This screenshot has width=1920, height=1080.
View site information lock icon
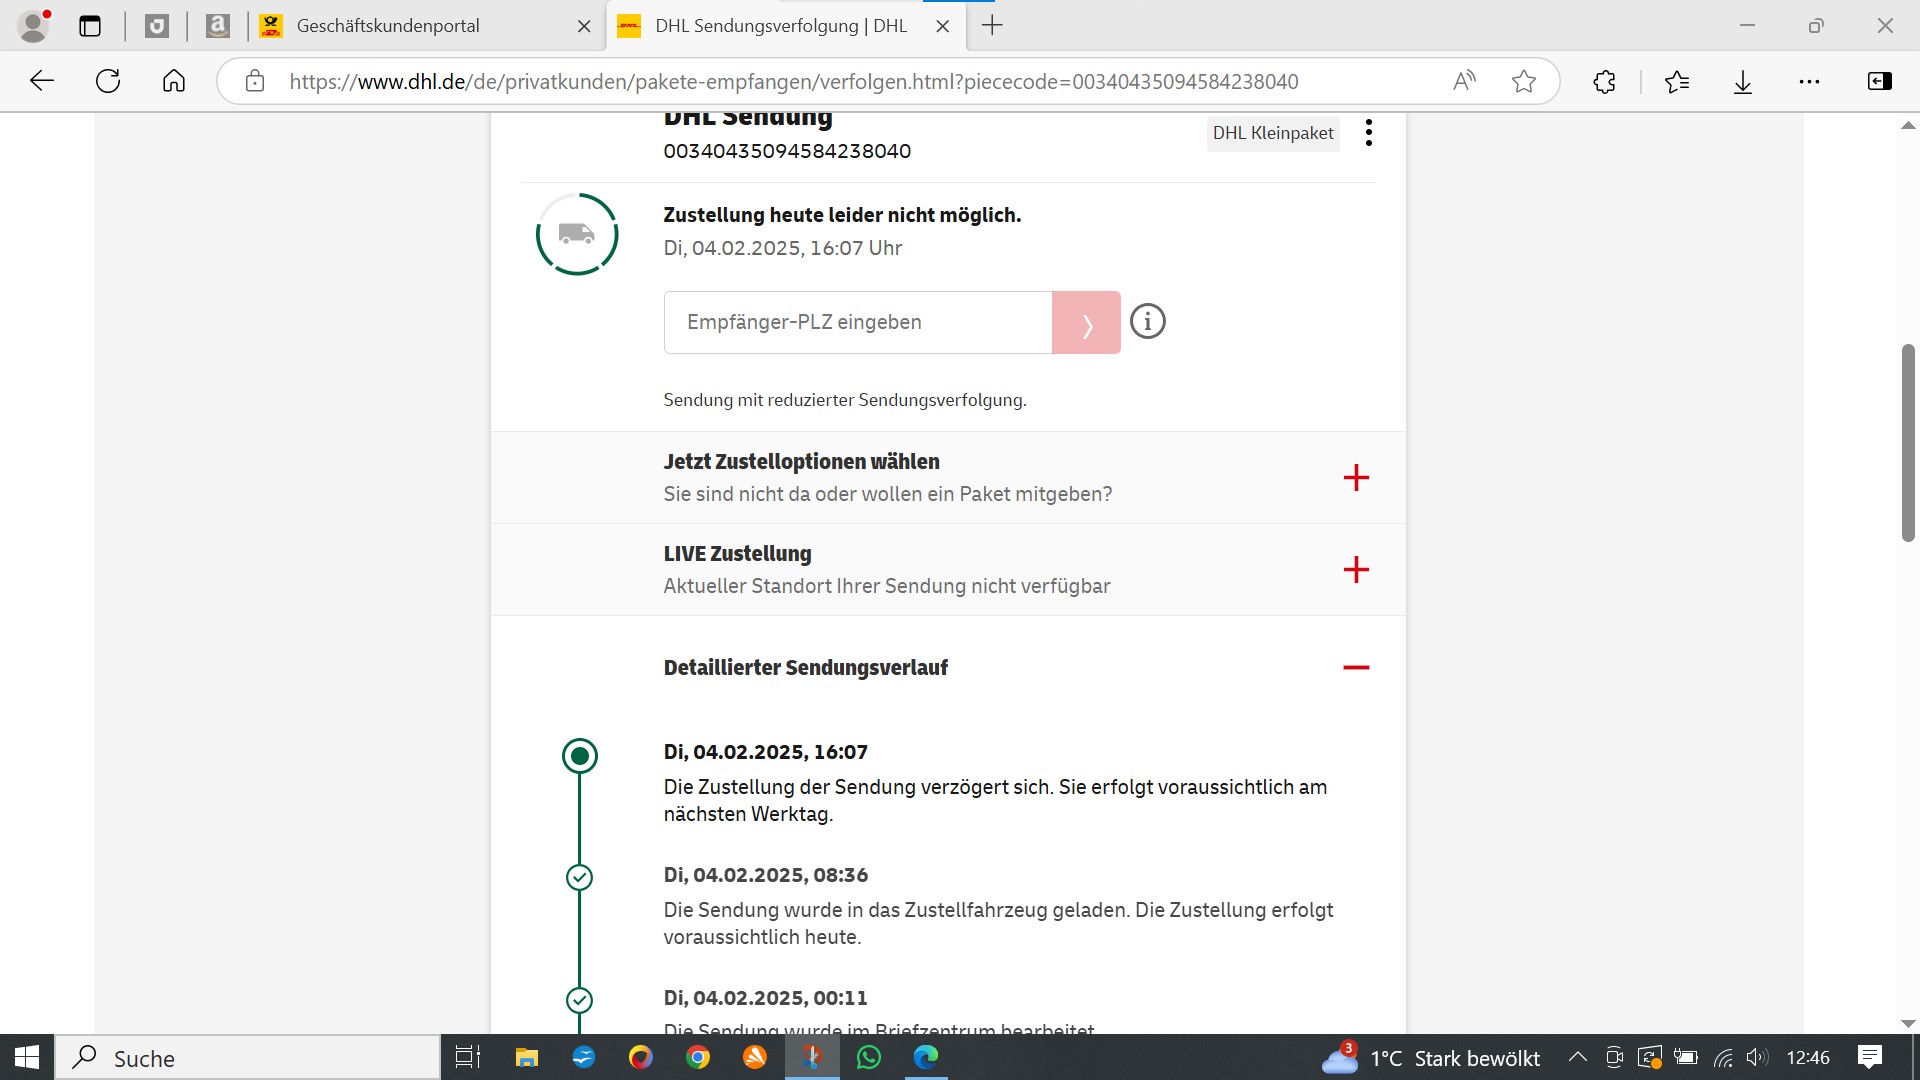click(255, 81)
